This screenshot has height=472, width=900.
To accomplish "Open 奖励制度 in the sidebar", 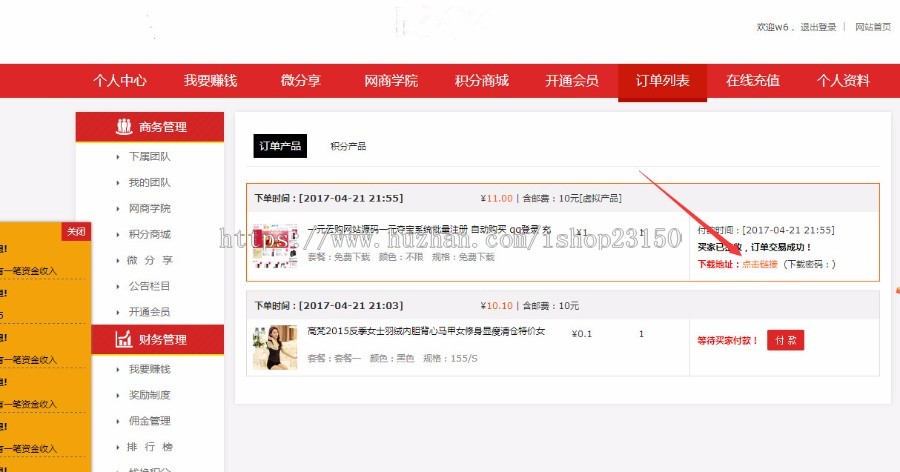I will (x=149, y=394).
